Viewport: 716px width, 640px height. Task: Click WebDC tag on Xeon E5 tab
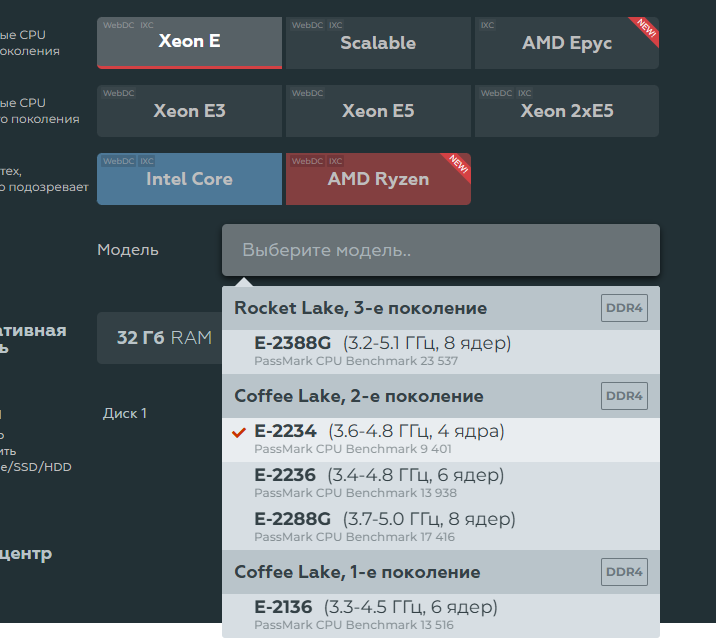(x=307, y=93)
